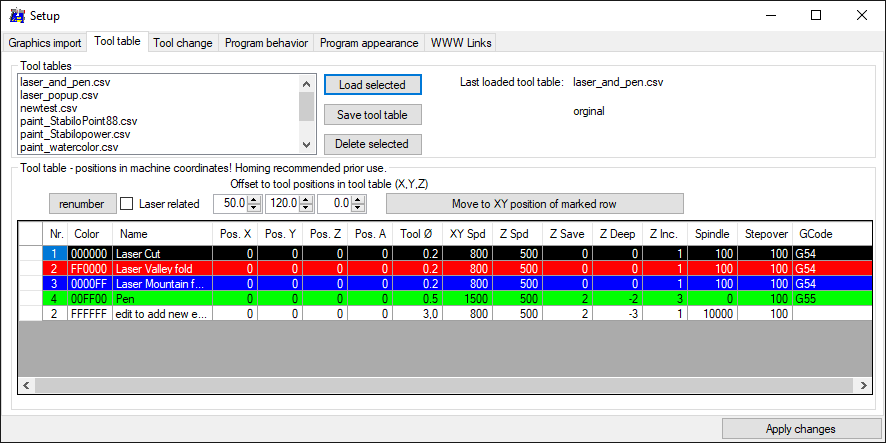Click the Tool Ø column header
Screen dimensions: 886x443
415,234
